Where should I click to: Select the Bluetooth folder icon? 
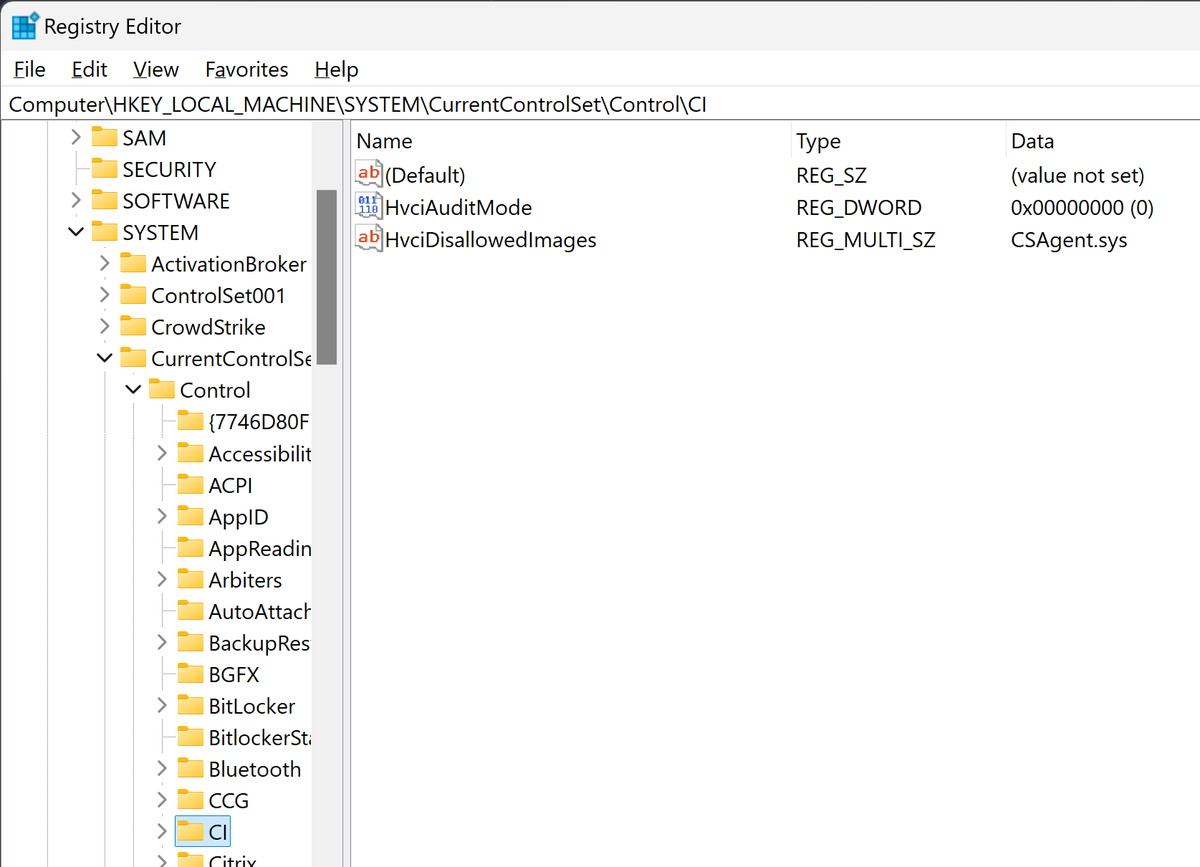click(x=191, y=769)
